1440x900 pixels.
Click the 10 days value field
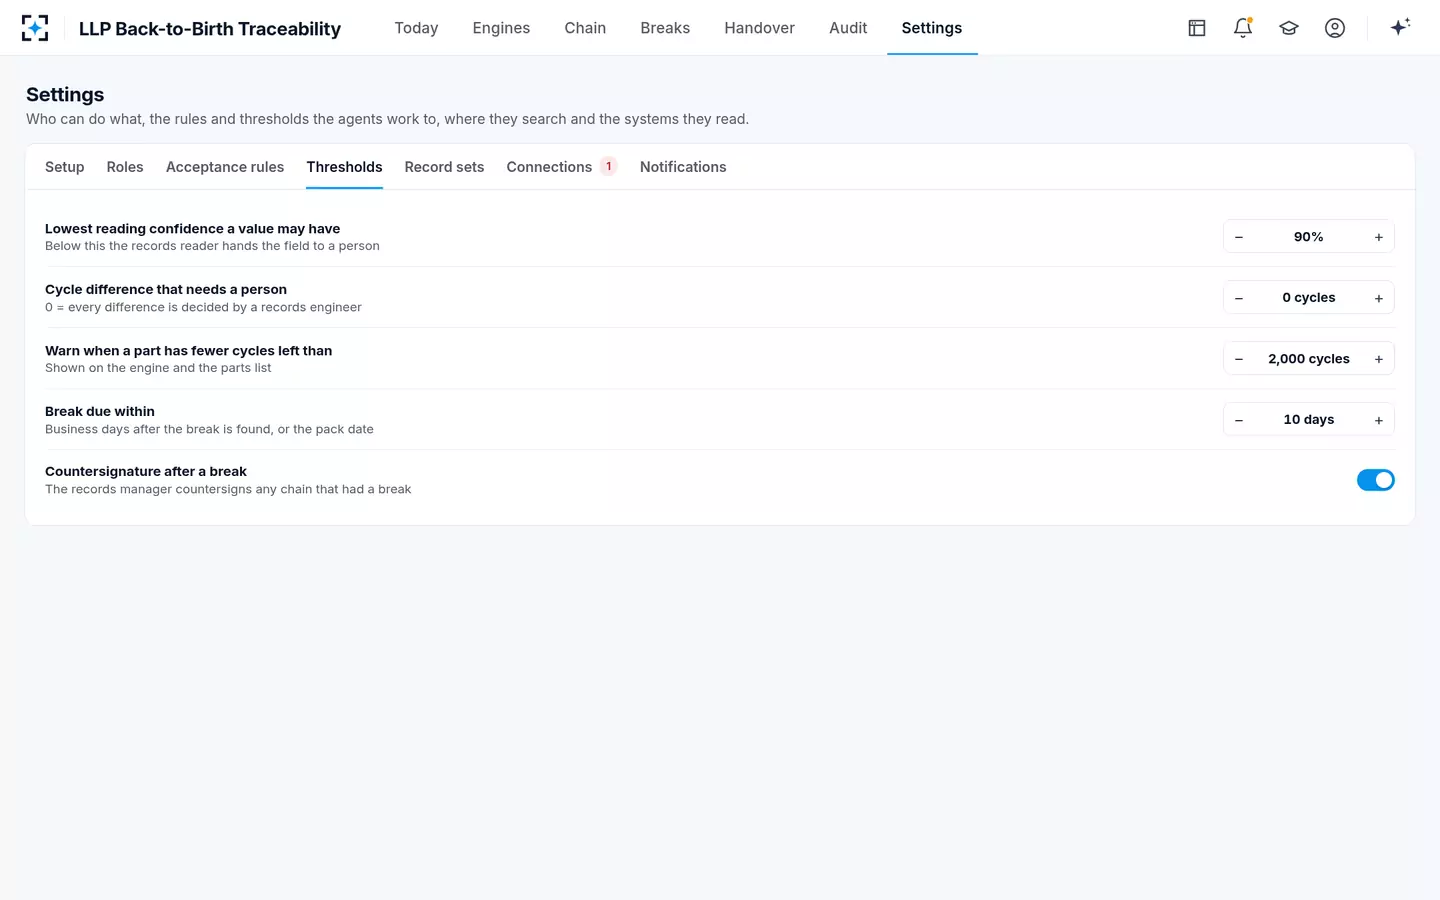pos(1309,420)
